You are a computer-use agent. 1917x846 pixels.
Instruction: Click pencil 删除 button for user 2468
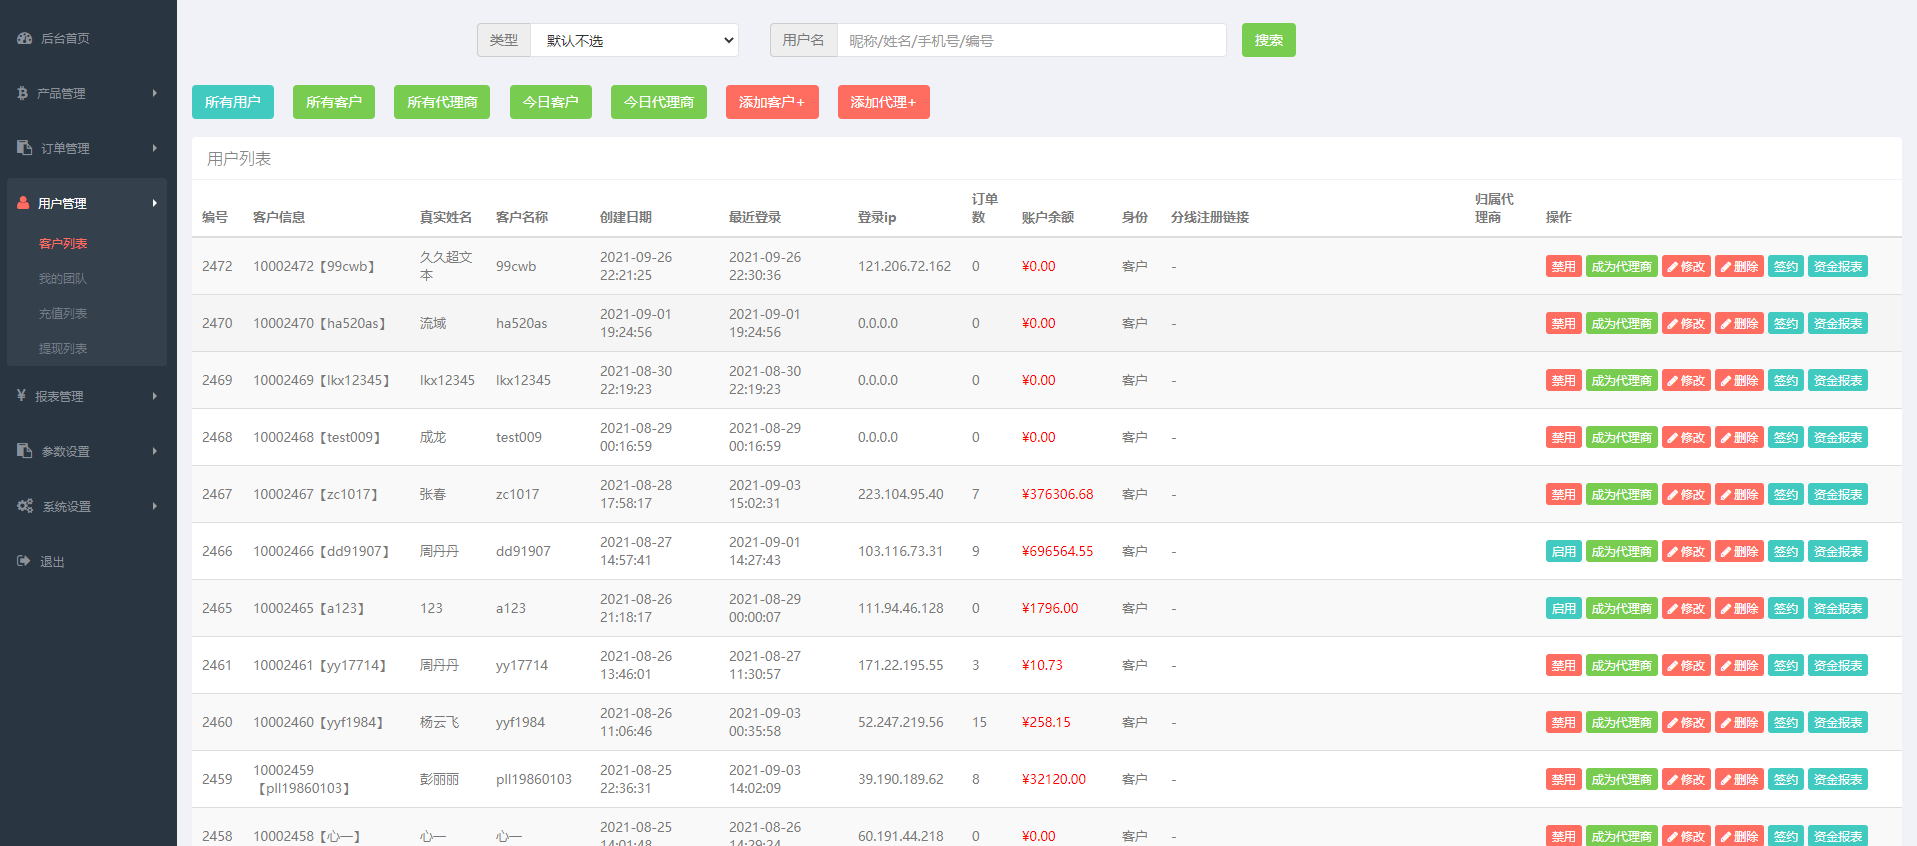[1740, 437]
